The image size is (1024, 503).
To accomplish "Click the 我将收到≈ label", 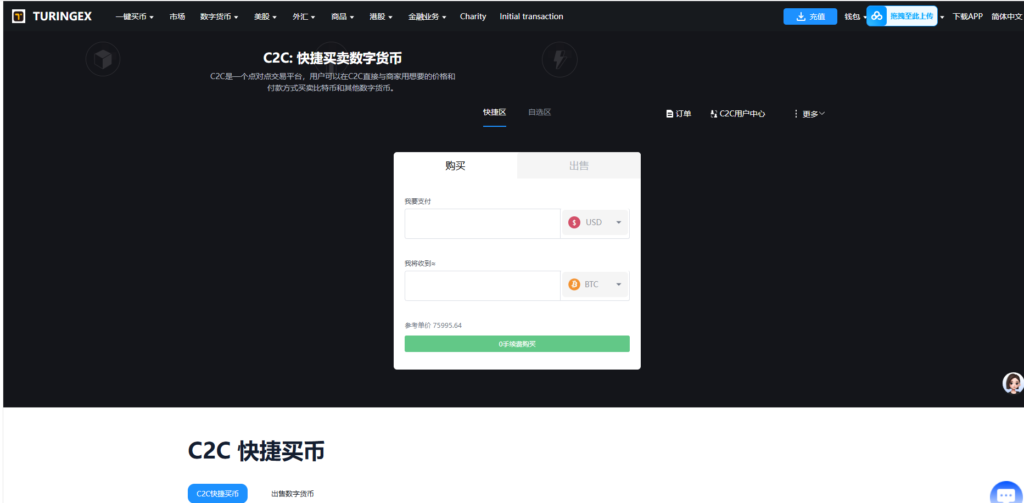I will pos(420,263).
